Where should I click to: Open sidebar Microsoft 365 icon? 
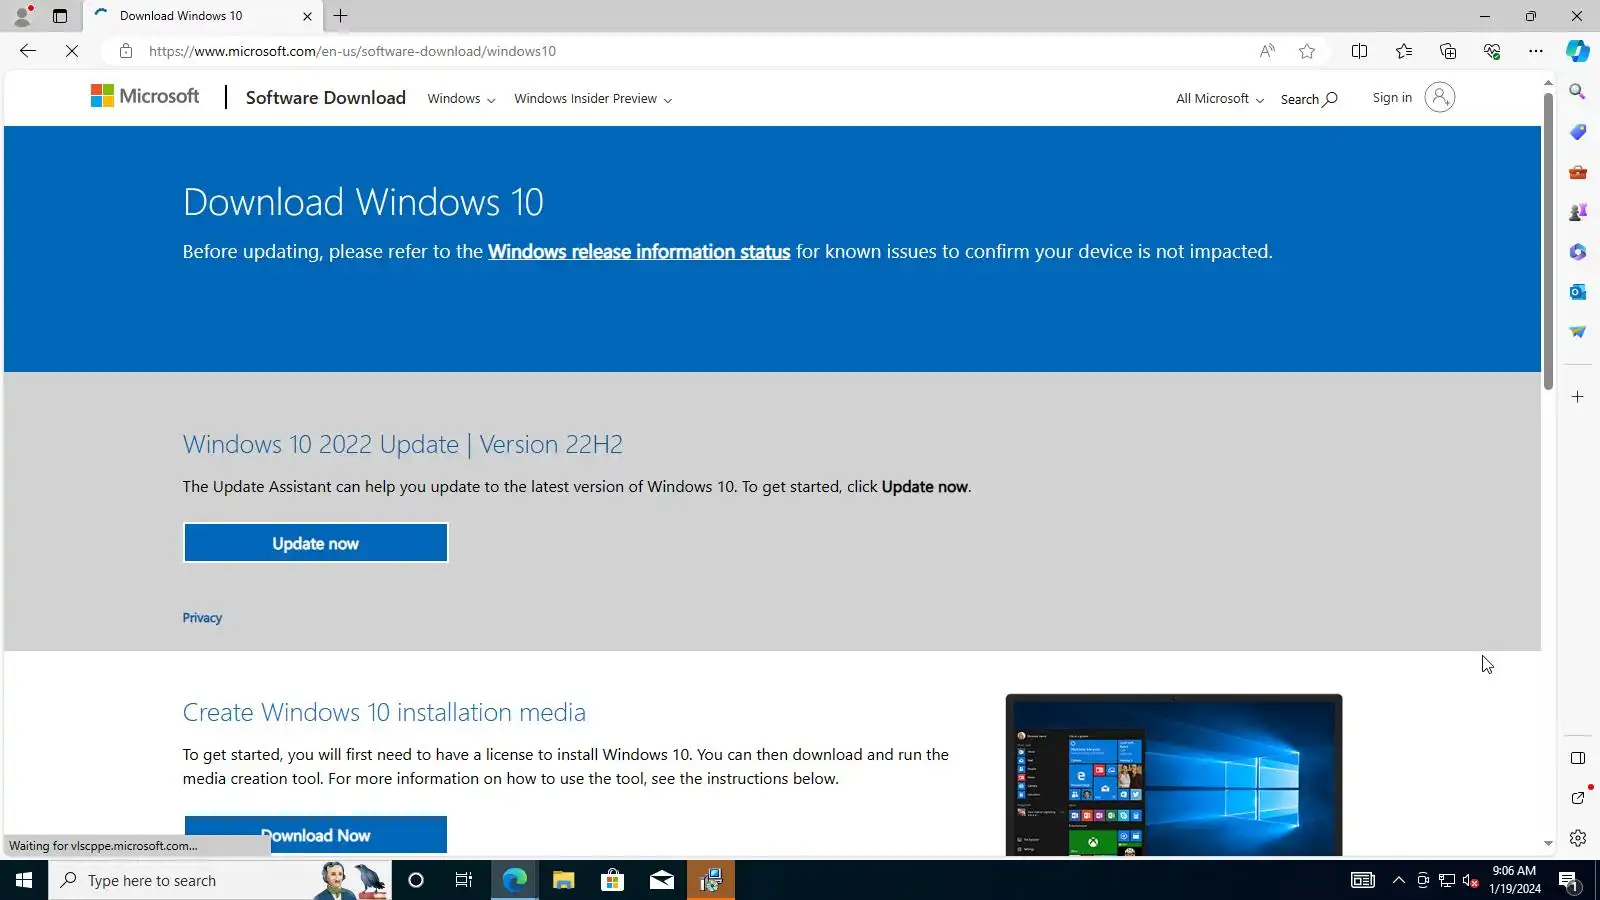[1578, 252]
